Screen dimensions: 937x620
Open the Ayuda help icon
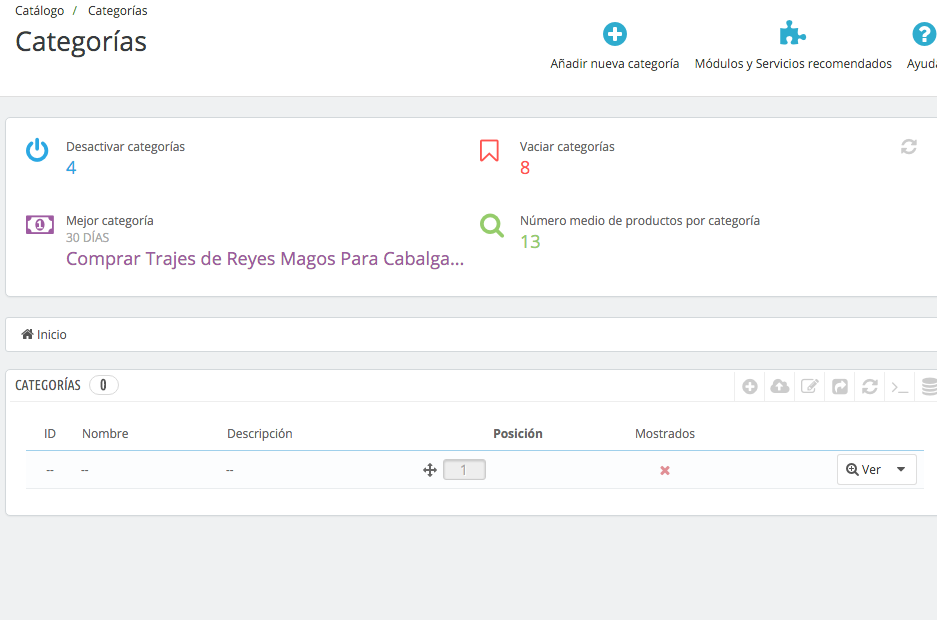pos(924,34)
